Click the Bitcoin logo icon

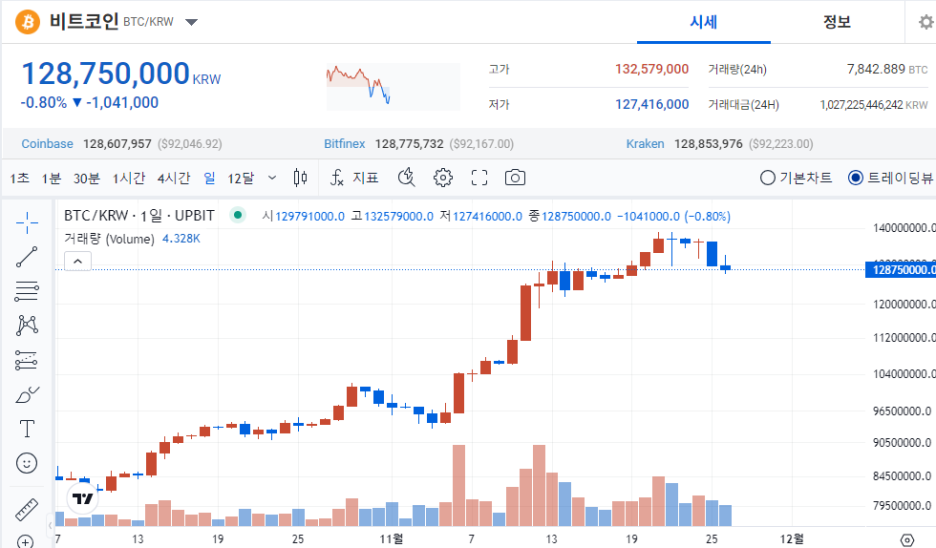click(27, 22)
